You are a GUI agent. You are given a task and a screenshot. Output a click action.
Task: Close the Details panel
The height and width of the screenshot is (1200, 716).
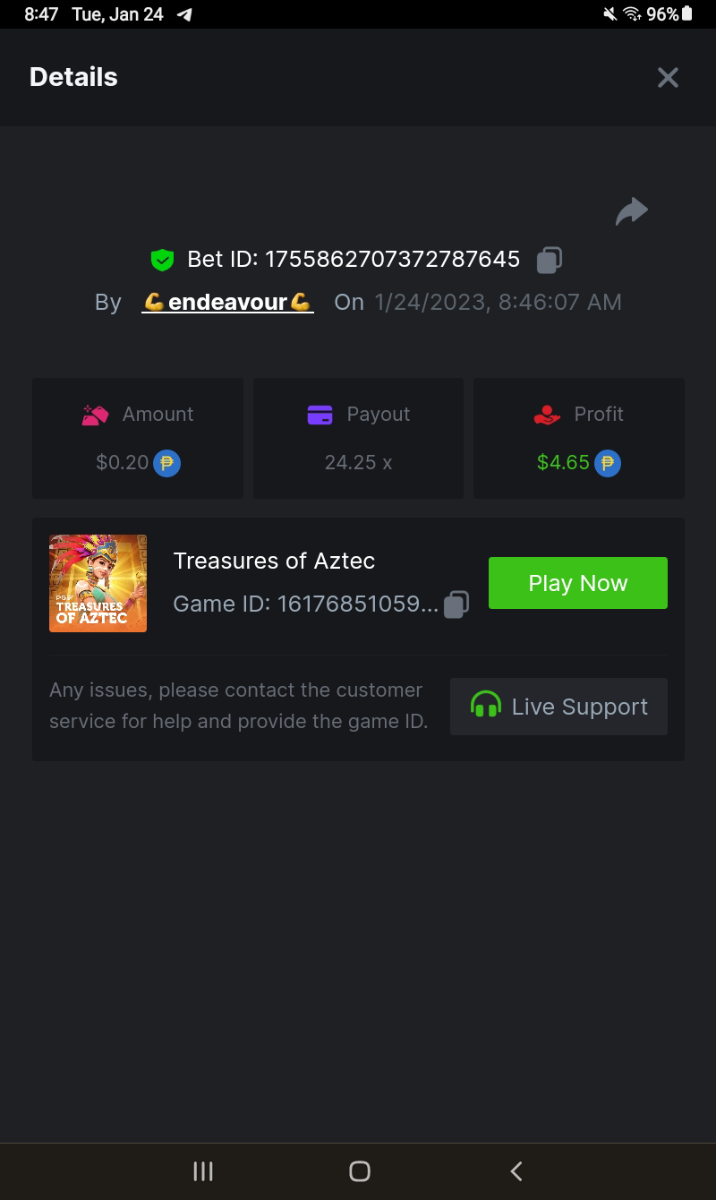(667, 78)
